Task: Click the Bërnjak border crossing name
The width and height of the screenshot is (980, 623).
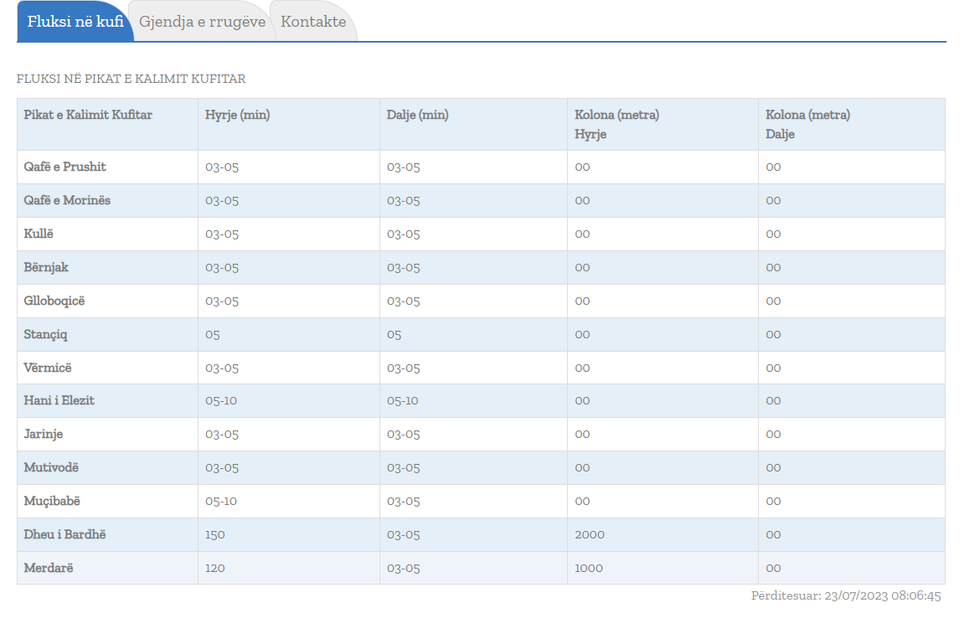Action: (46, 268)
